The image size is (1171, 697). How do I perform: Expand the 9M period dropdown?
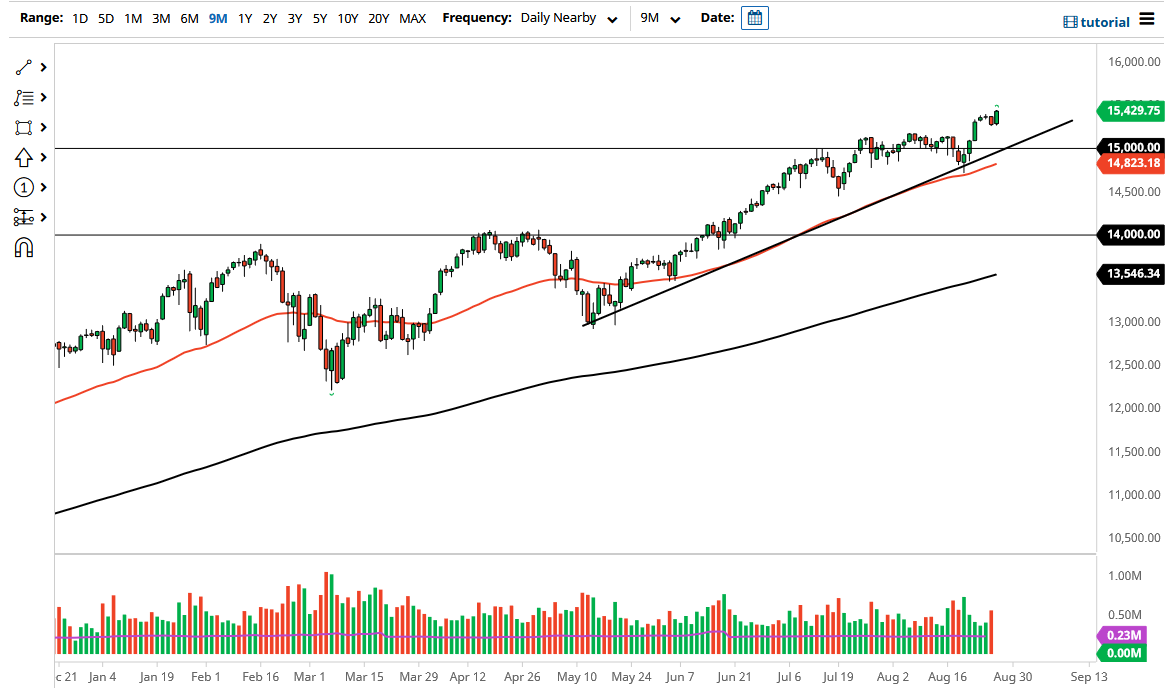point(660,18)
